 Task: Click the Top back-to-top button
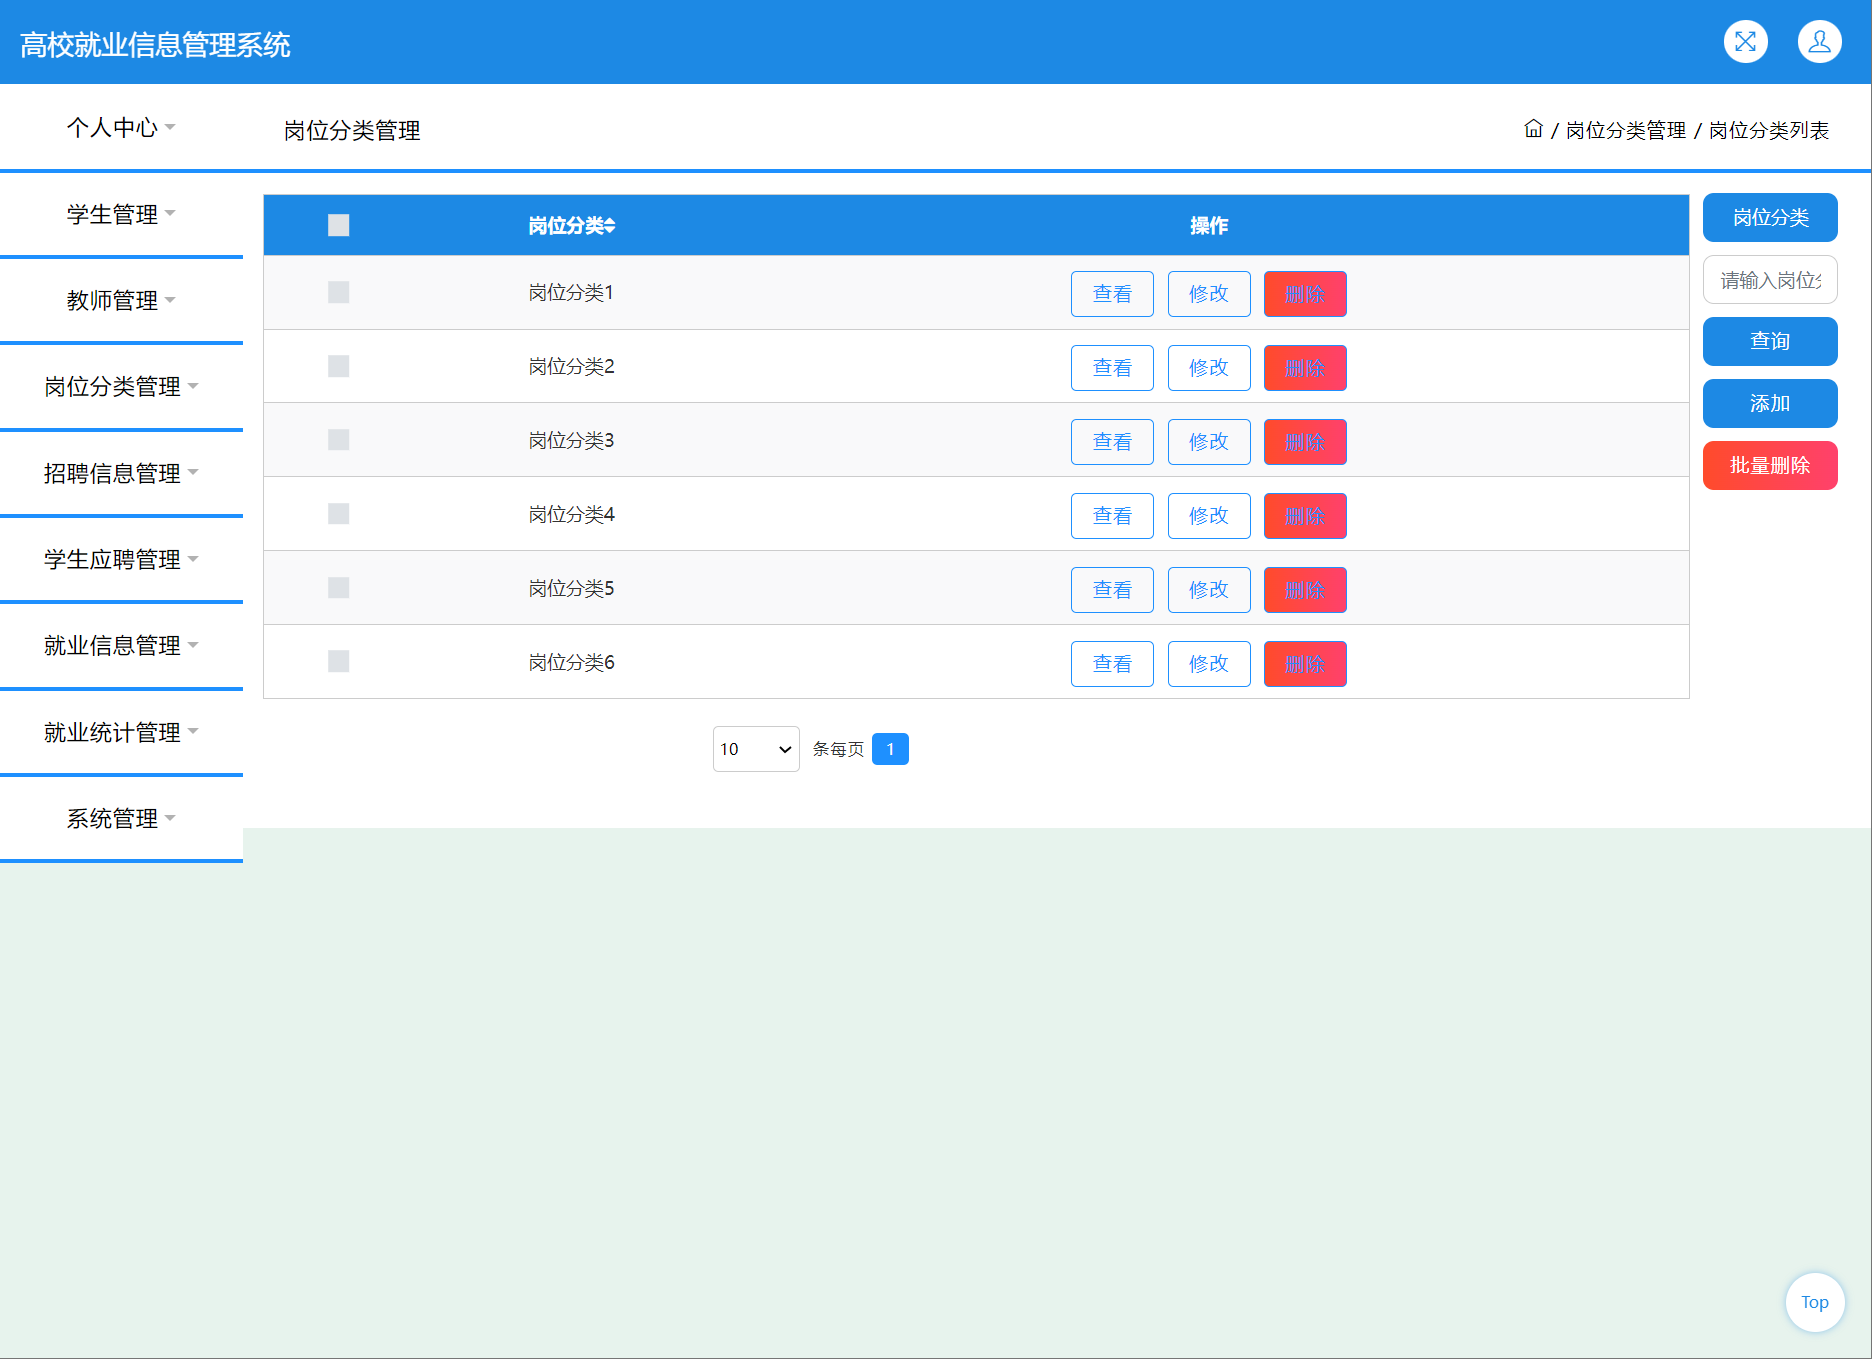coord(1814,1302)
